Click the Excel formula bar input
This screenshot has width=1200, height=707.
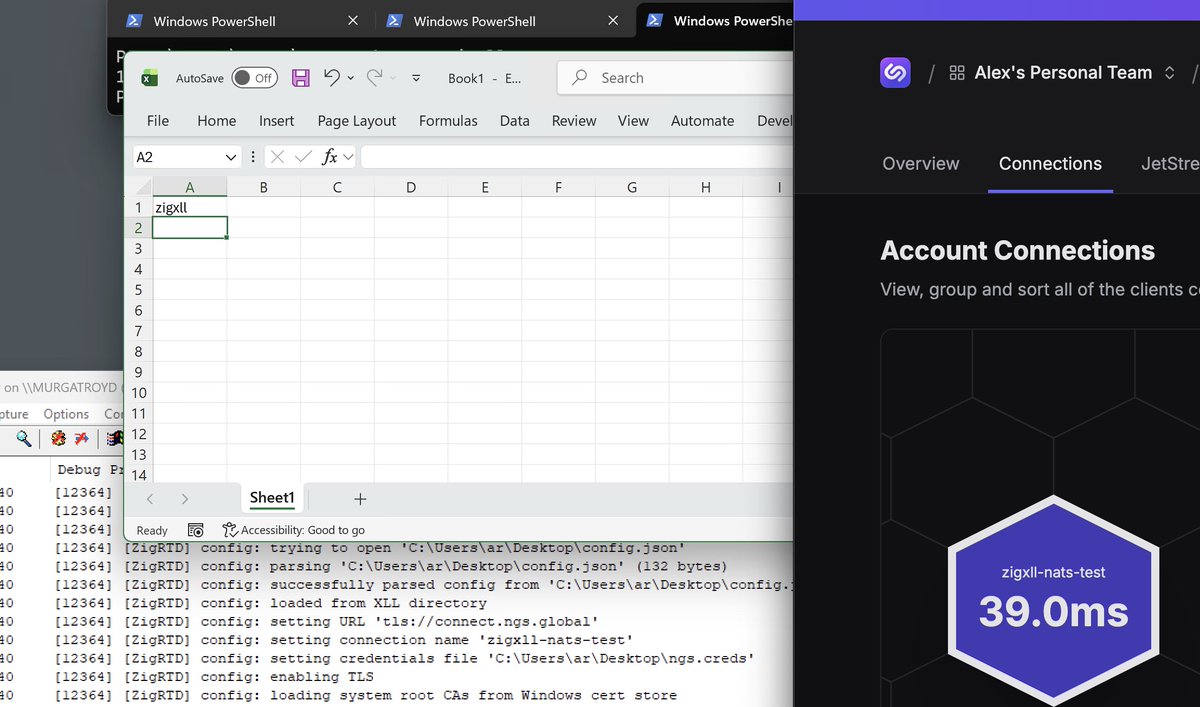[577, 157]
